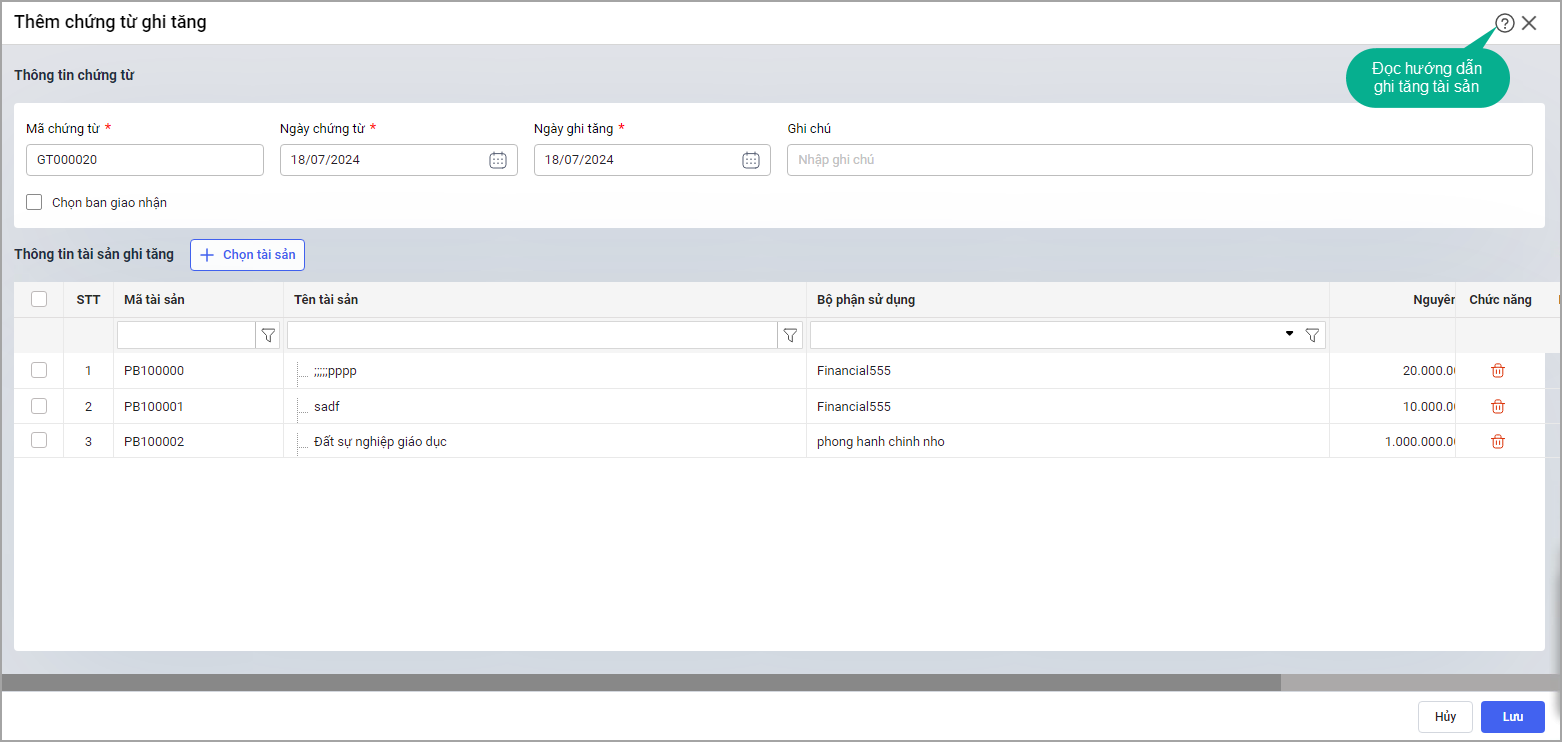Select checkbox for row PB100001
Screen dimensions: 1562x742
coord(39,406)
